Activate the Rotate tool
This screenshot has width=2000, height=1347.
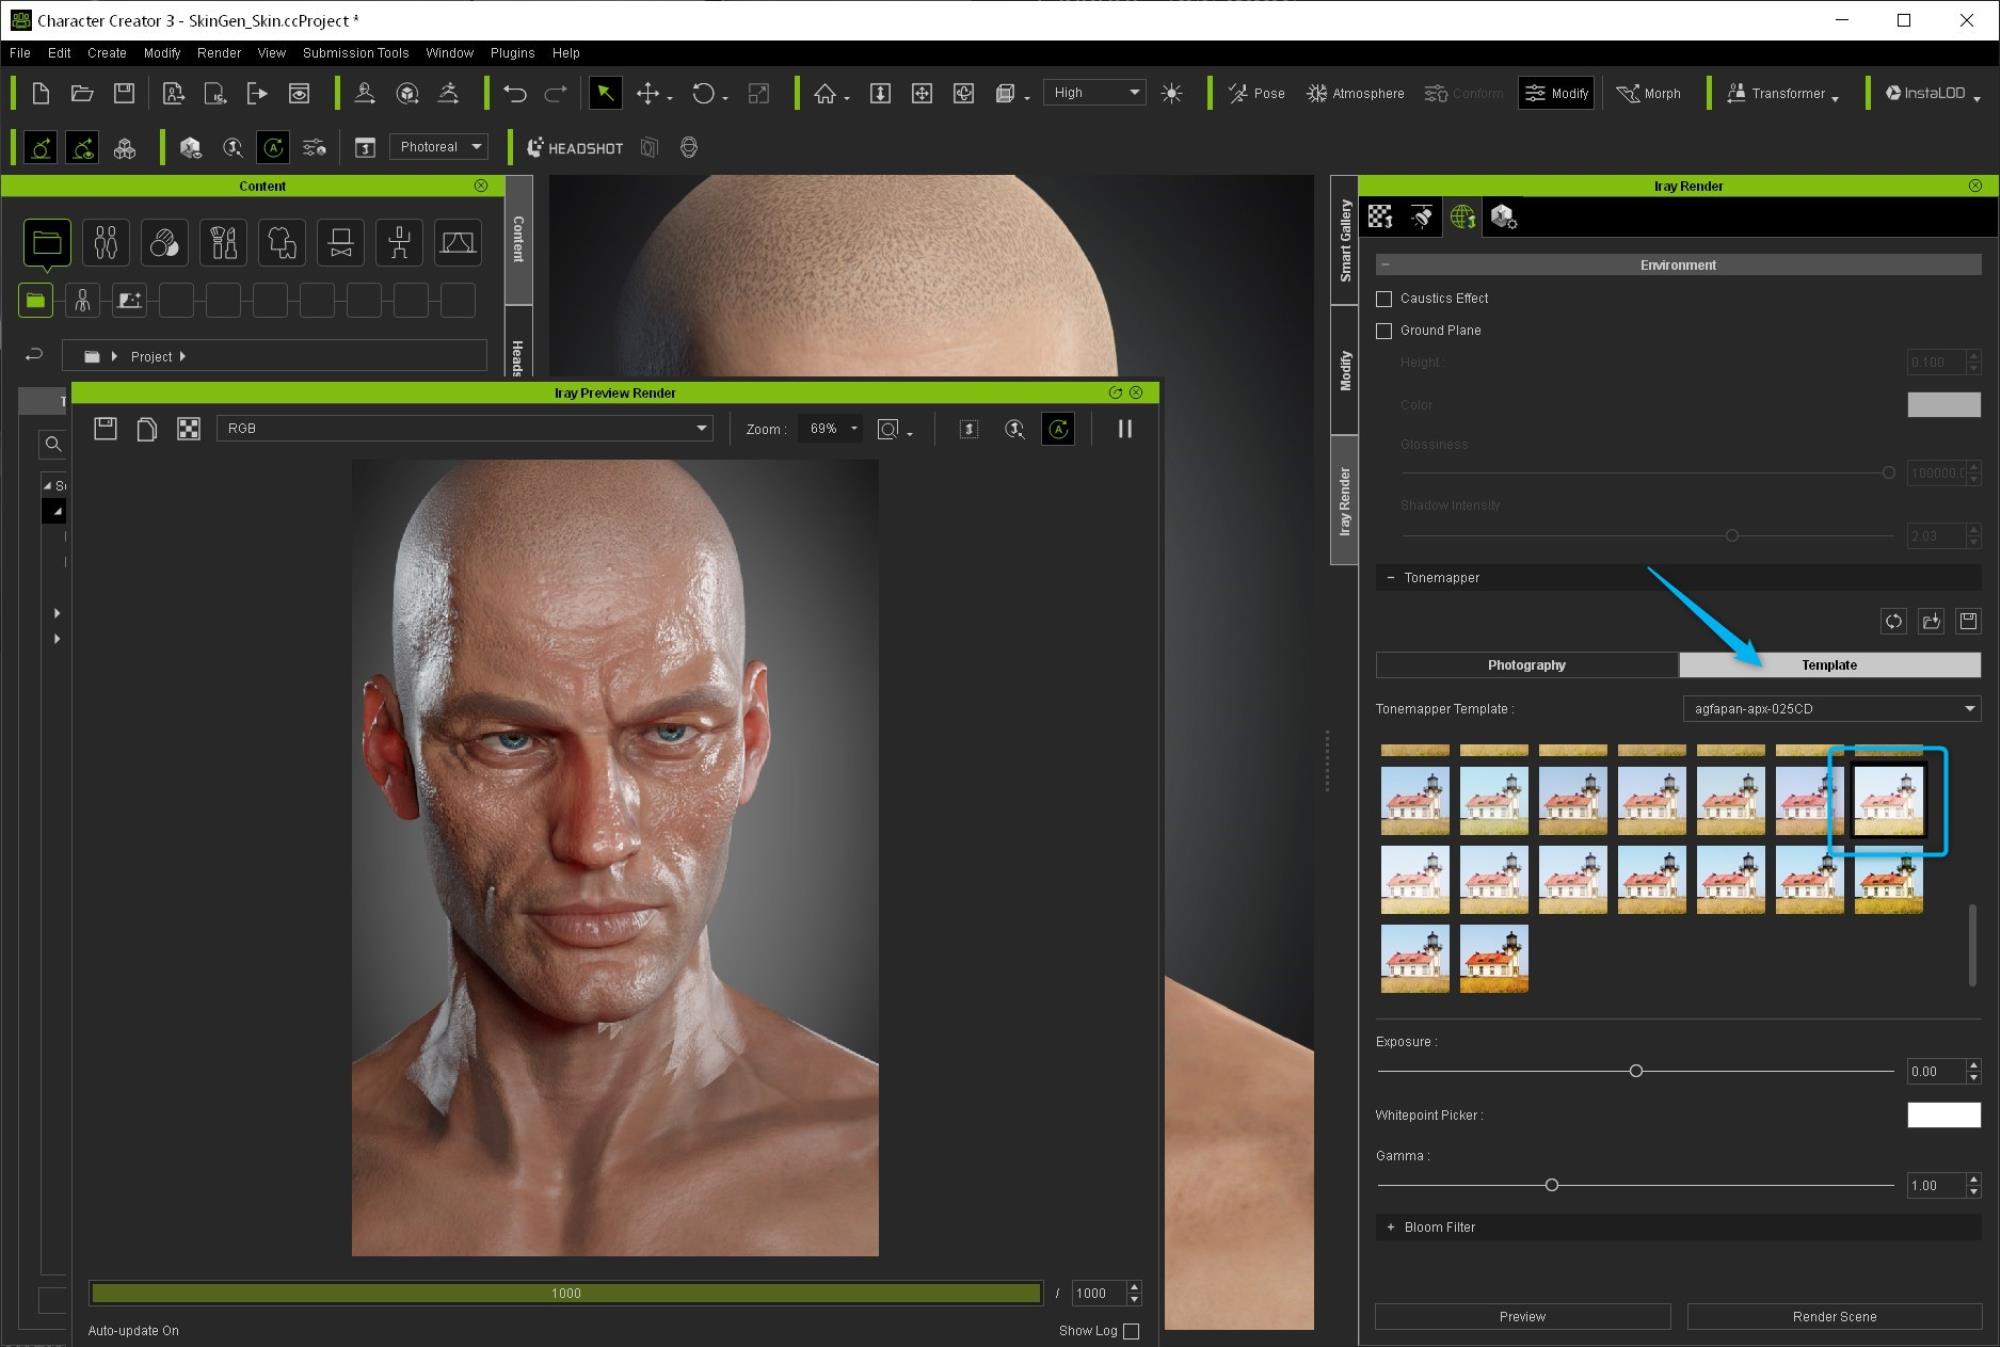pos(704,93)
